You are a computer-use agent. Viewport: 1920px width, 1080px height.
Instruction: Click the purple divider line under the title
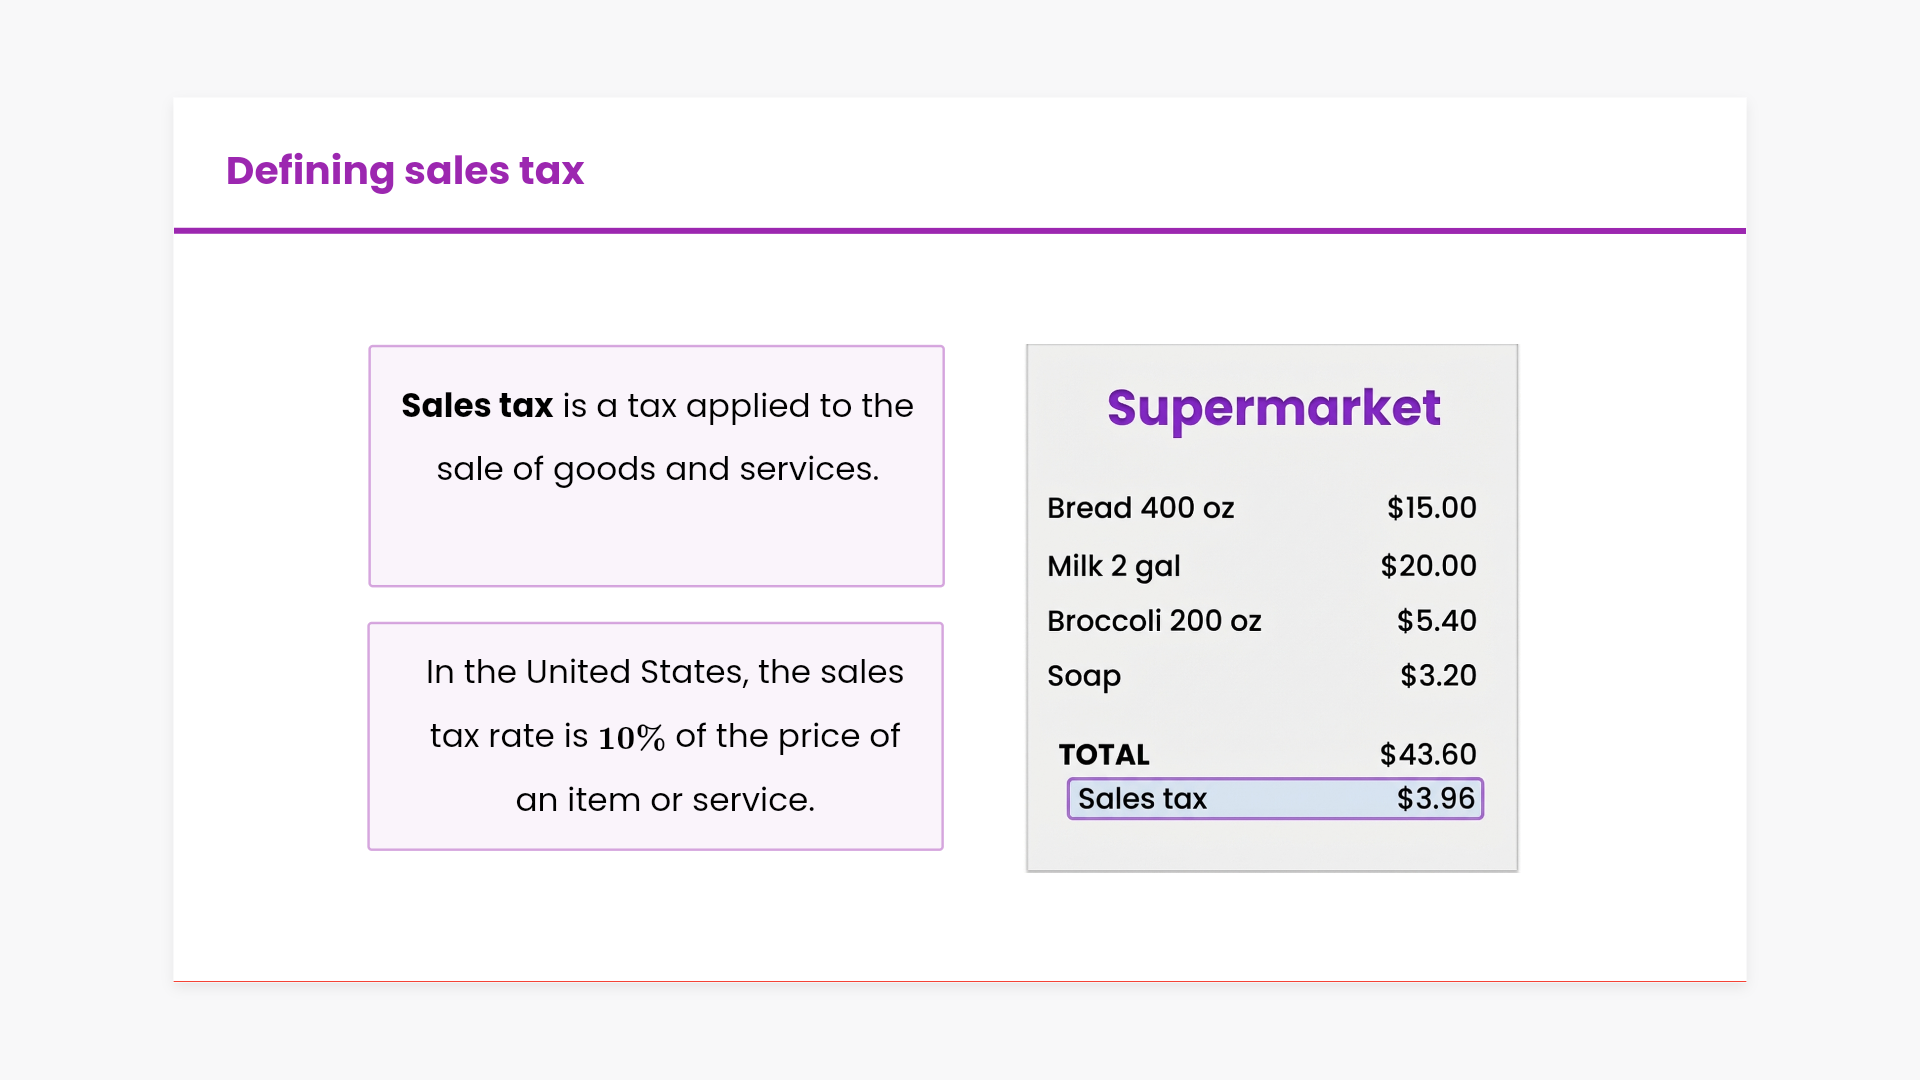click(x=959, y=231)
